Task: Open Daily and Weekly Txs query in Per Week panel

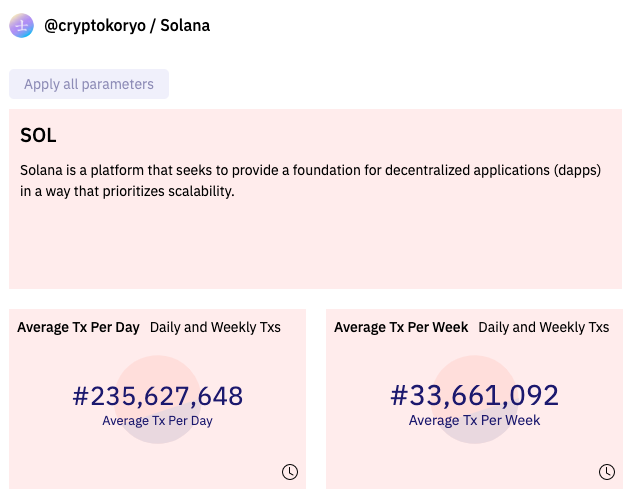Action: click(543, 327)
